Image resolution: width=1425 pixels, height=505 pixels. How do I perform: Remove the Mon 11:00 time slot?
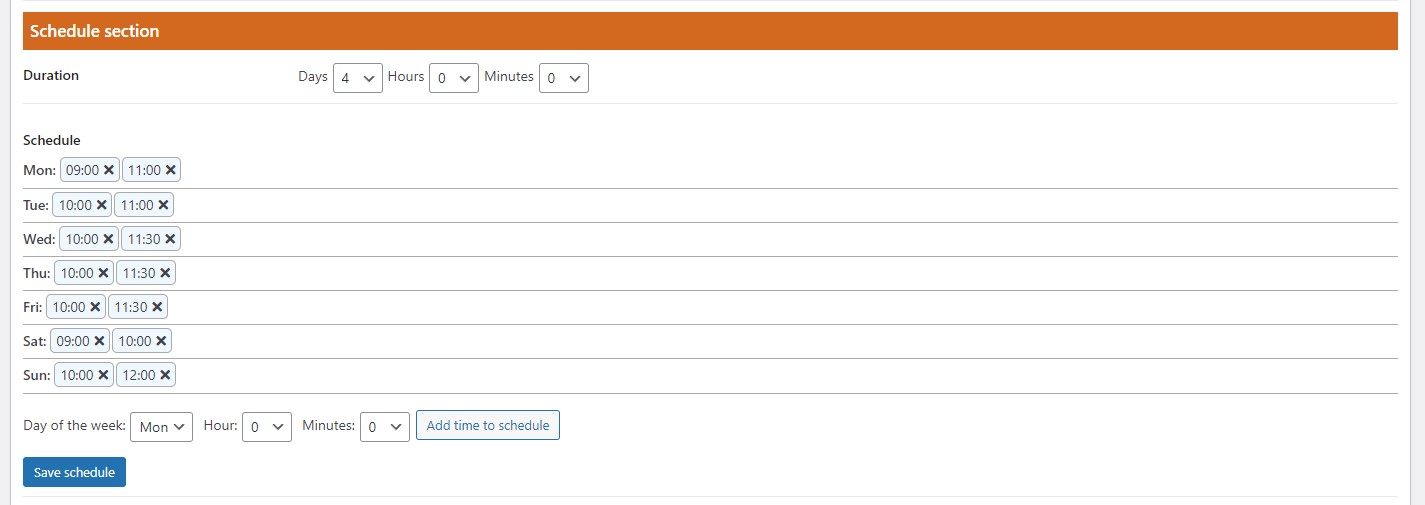click(x=171, y=171)
